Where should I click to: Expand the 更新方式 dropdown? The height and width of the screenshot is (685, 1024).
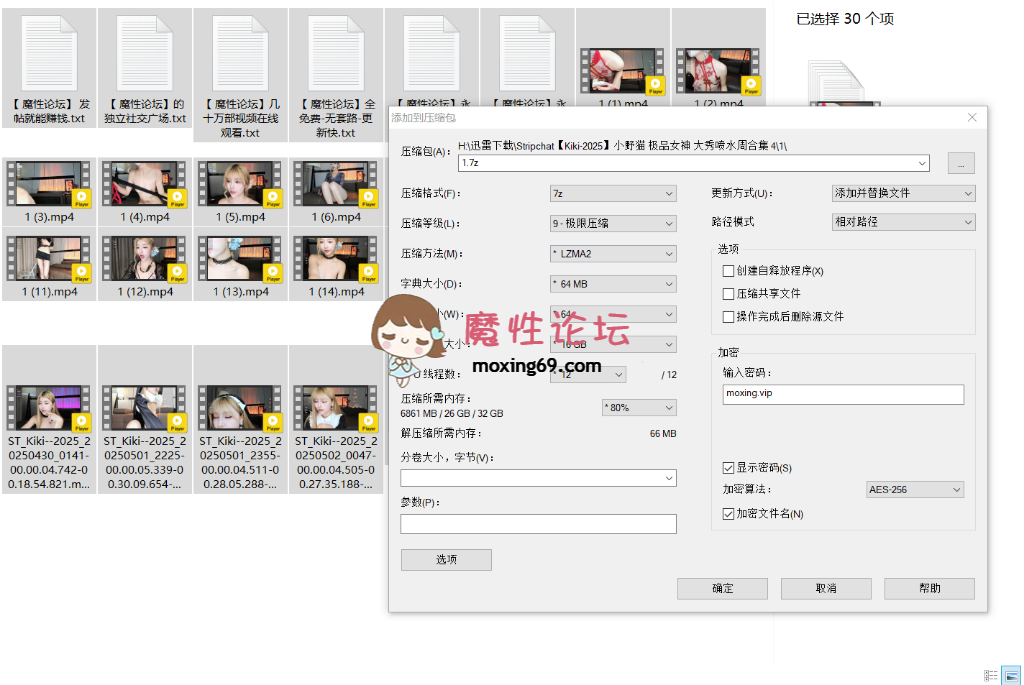tap(903, 194)
